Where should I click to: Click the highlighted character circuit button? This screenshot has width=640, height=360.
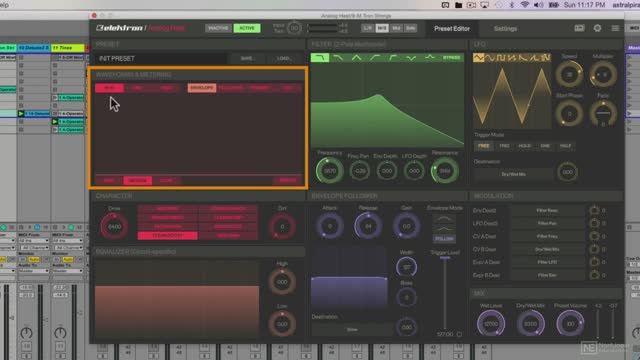click(167, 236)
